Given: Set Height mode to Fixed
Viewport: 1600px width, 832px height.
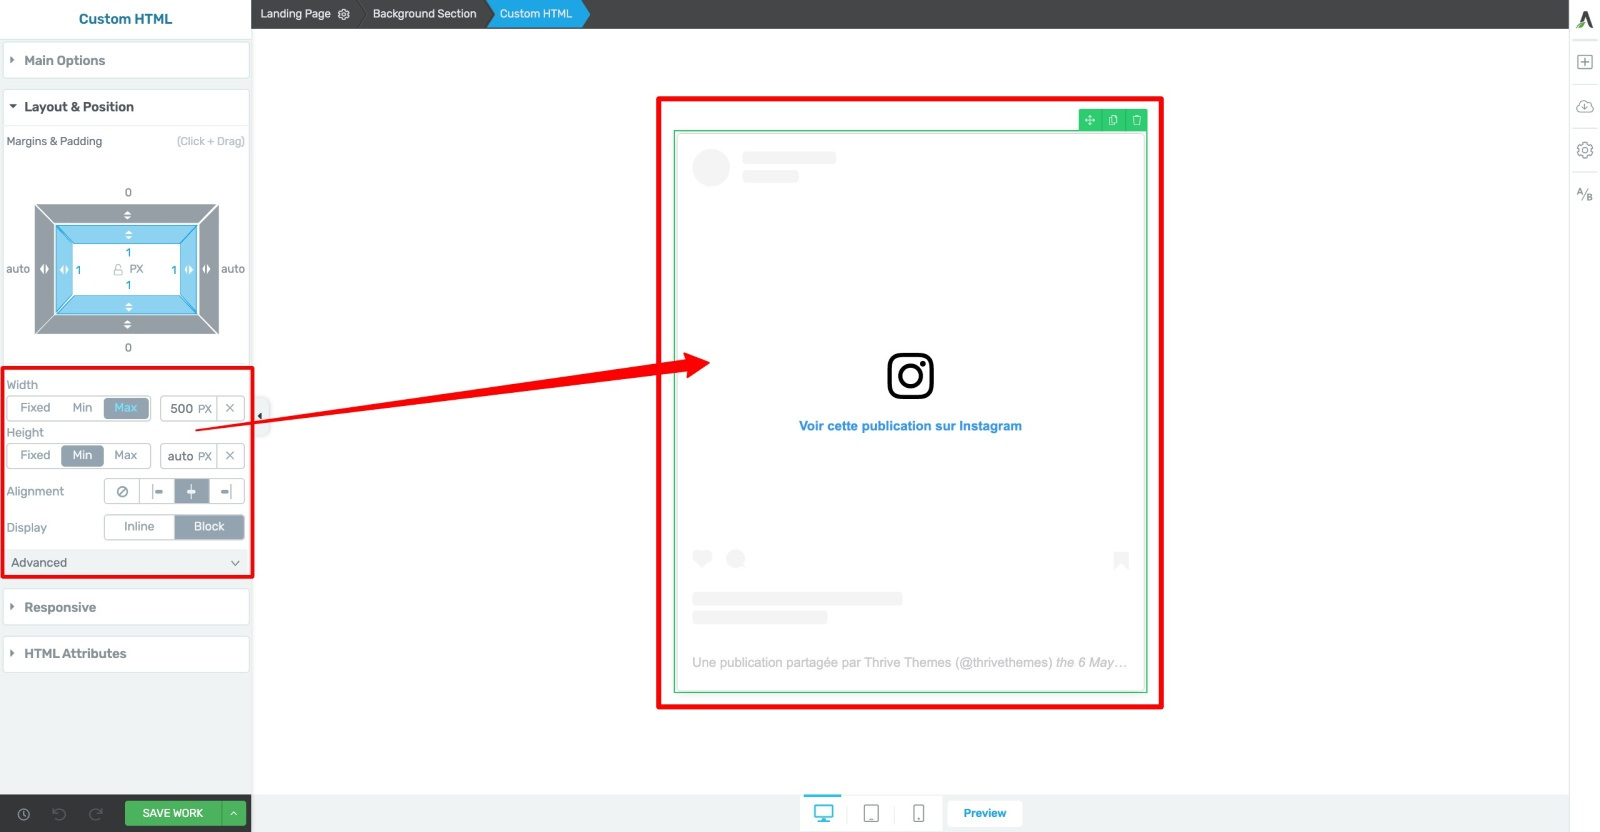Looking at the screenshot, I should coord(35,455).
